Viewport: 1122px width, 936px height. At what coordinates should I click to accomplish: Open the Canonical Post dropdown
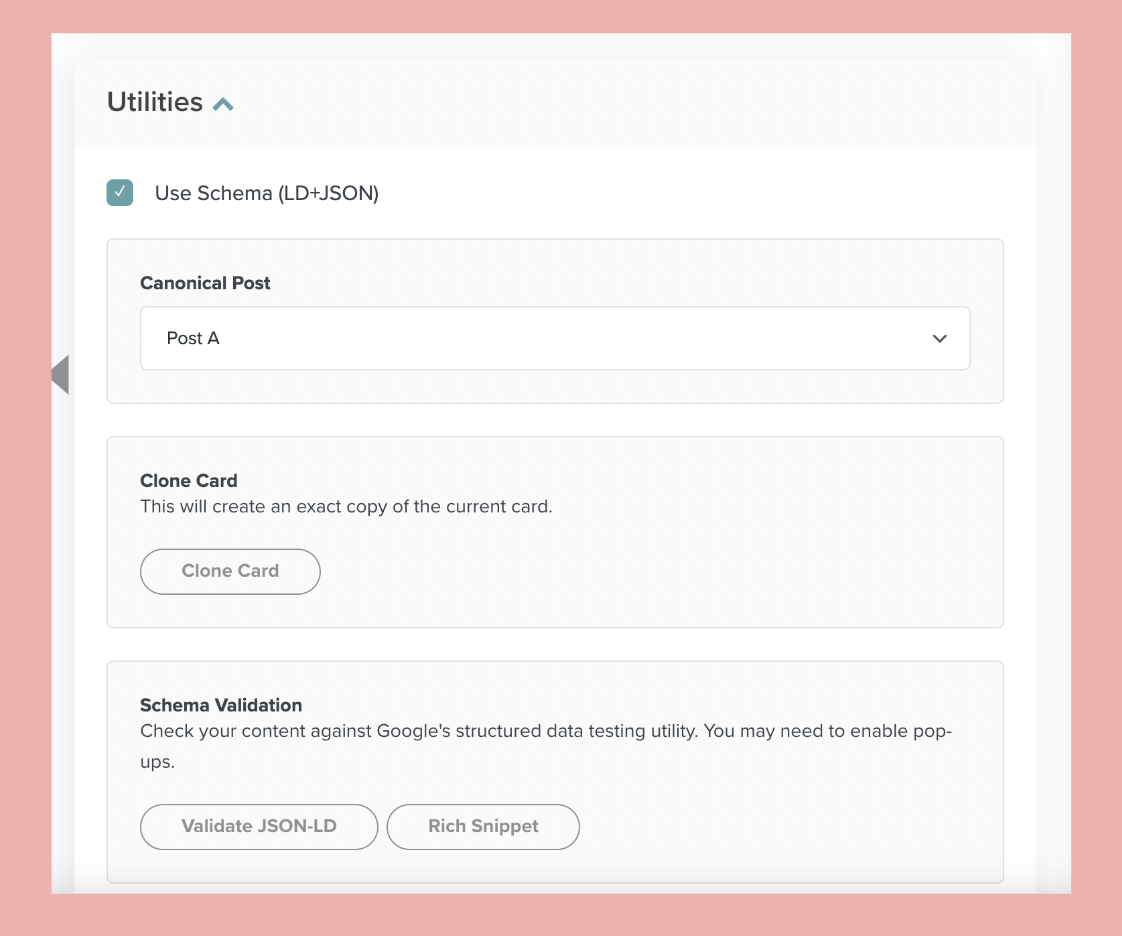[554, 338]
